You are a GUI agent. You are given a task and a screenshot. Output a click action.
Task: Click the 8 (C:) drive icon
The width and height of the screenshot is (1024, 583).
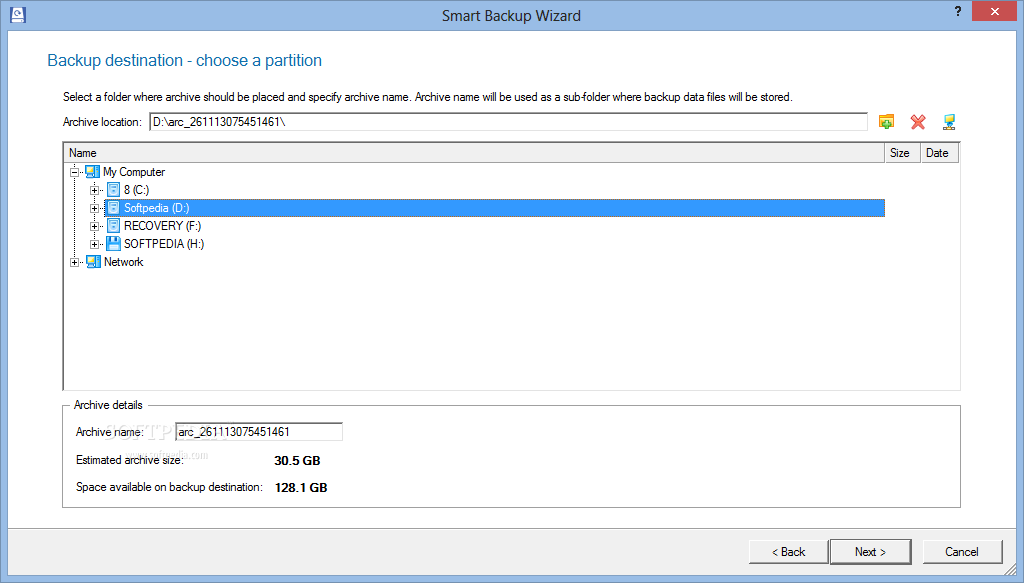click(114, 190)
